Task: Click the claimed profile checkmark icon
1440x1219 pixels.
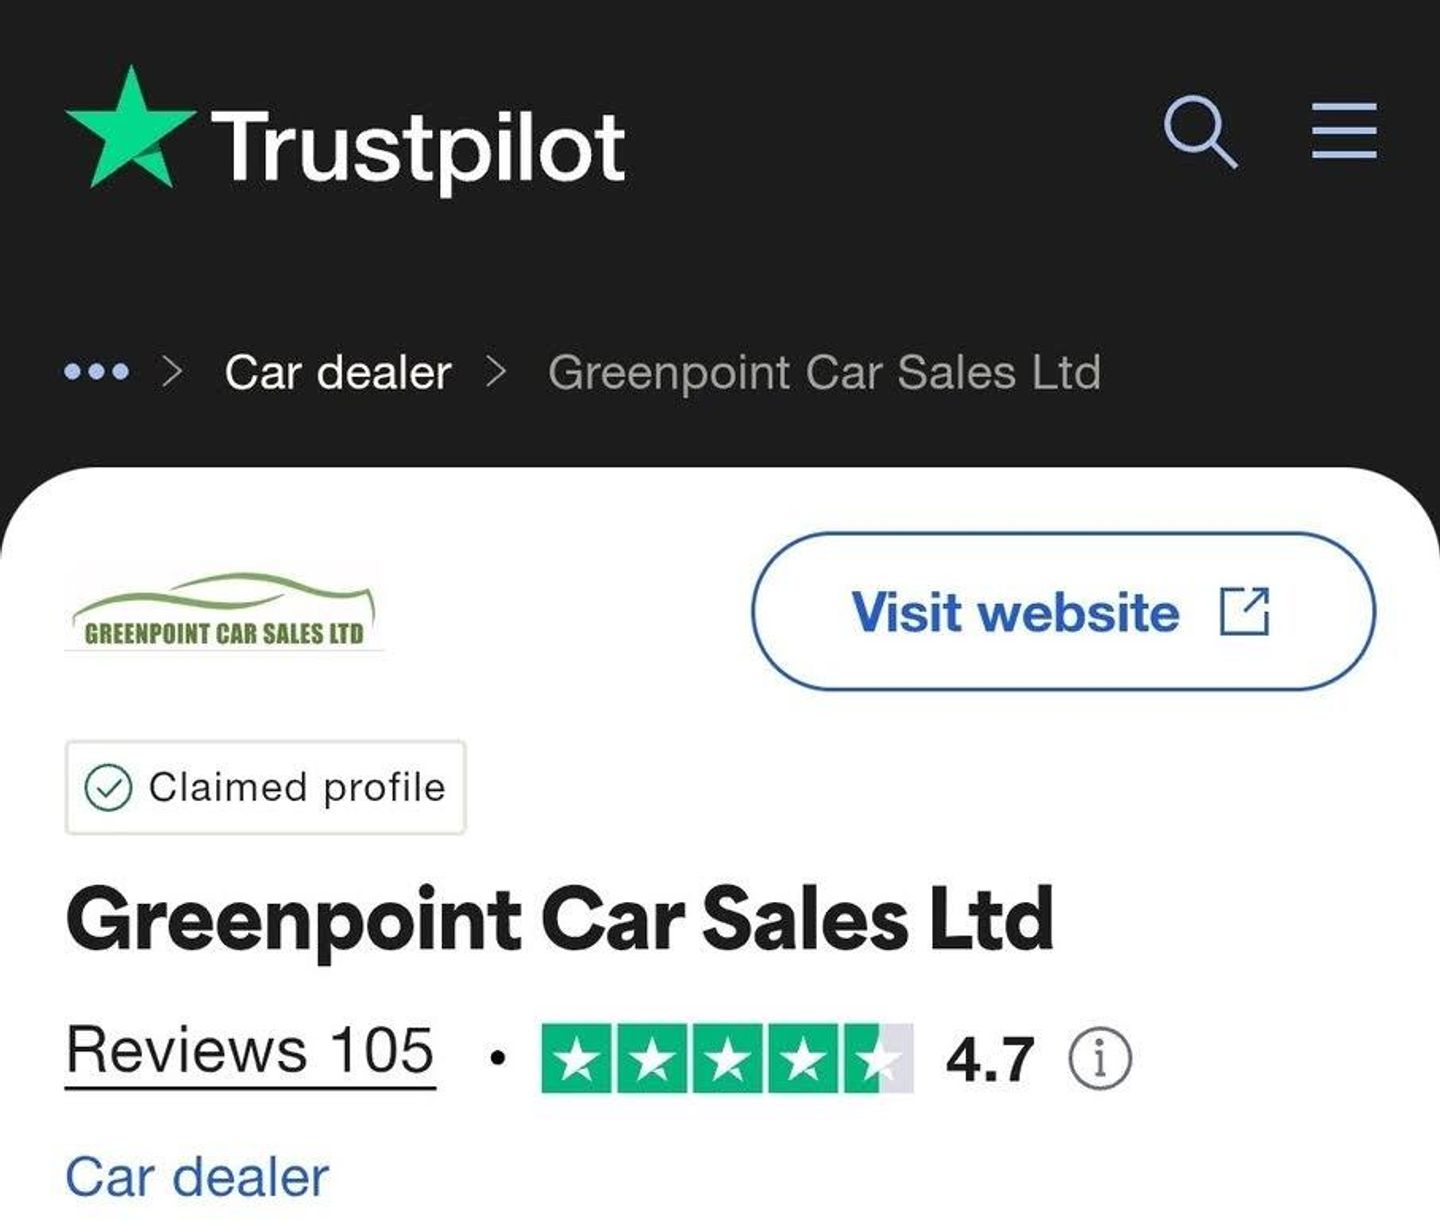Action: pyautogui.click(x=108, y=788)
